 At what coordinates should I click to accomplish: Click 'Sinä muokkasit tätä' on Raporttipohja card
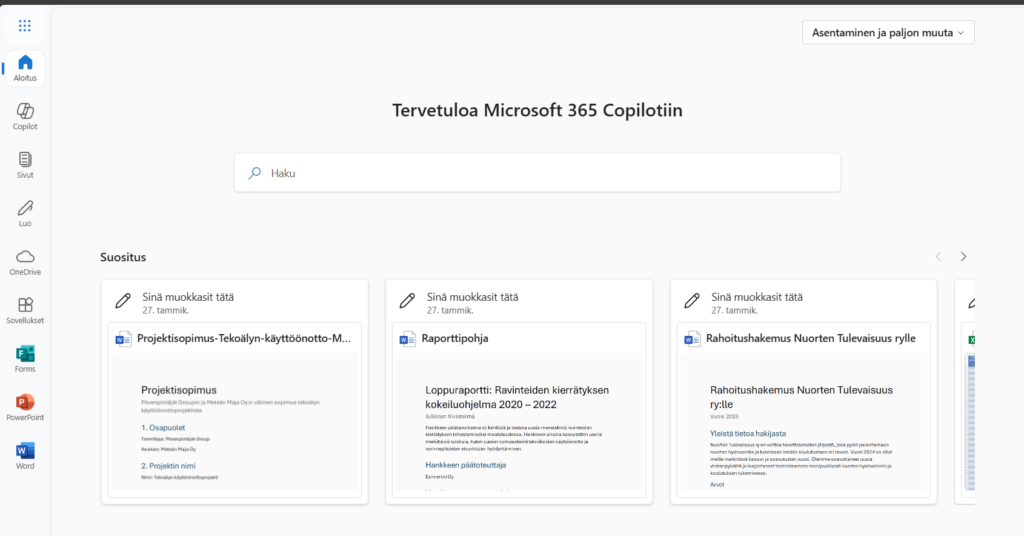coord(472,297)
